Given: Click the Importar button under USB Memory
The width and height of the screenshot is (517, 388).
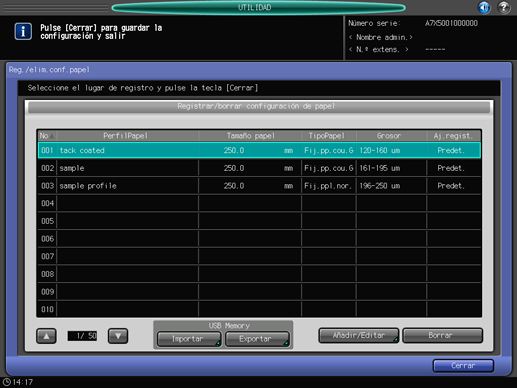Looking at the screenshot, I should click(x=189, y=339).
